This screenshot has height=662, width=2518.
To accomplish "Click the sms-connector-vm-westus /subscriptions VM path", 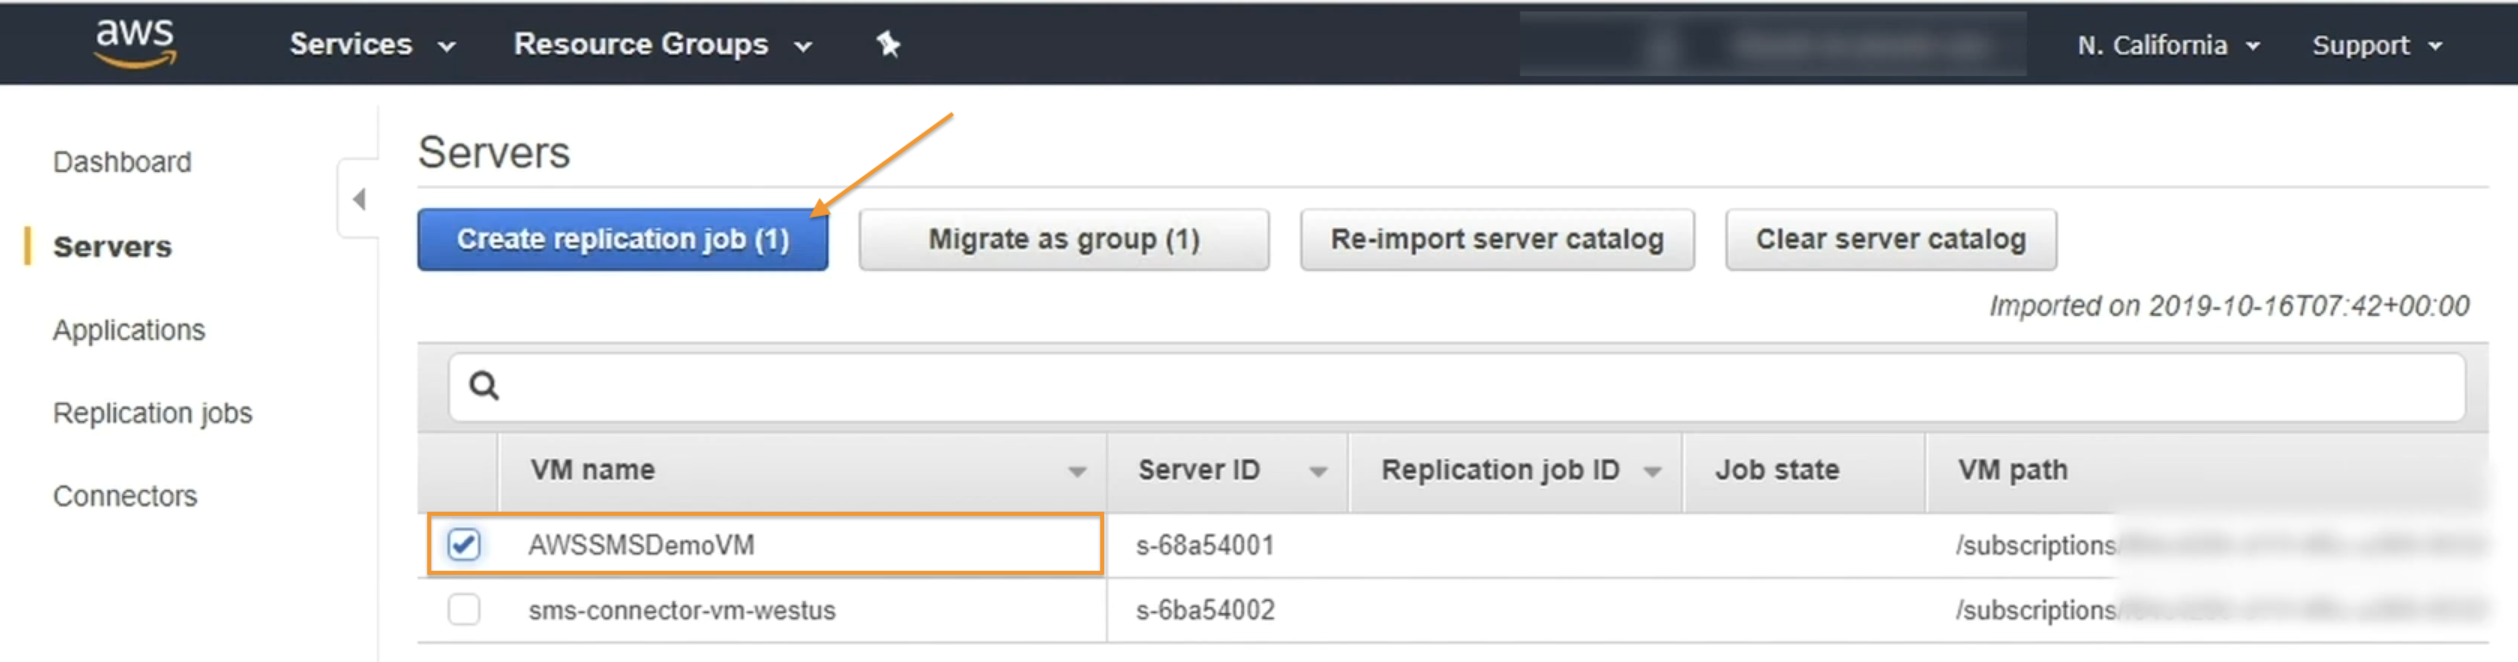I will tap(2036, 610).
